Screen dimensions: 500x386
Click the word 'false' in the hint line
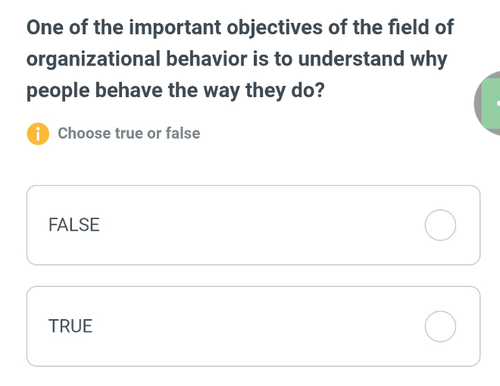pos(183,133)
